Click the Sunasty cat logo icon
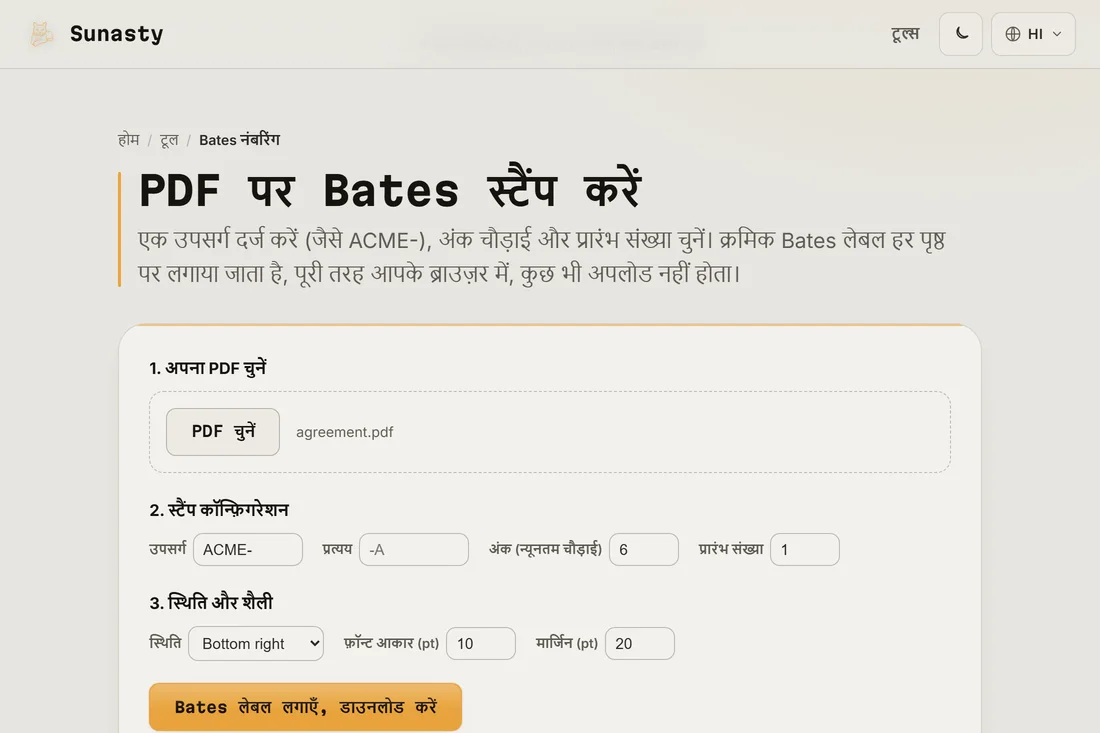The image size is (1100, 733). pos(41,34)
